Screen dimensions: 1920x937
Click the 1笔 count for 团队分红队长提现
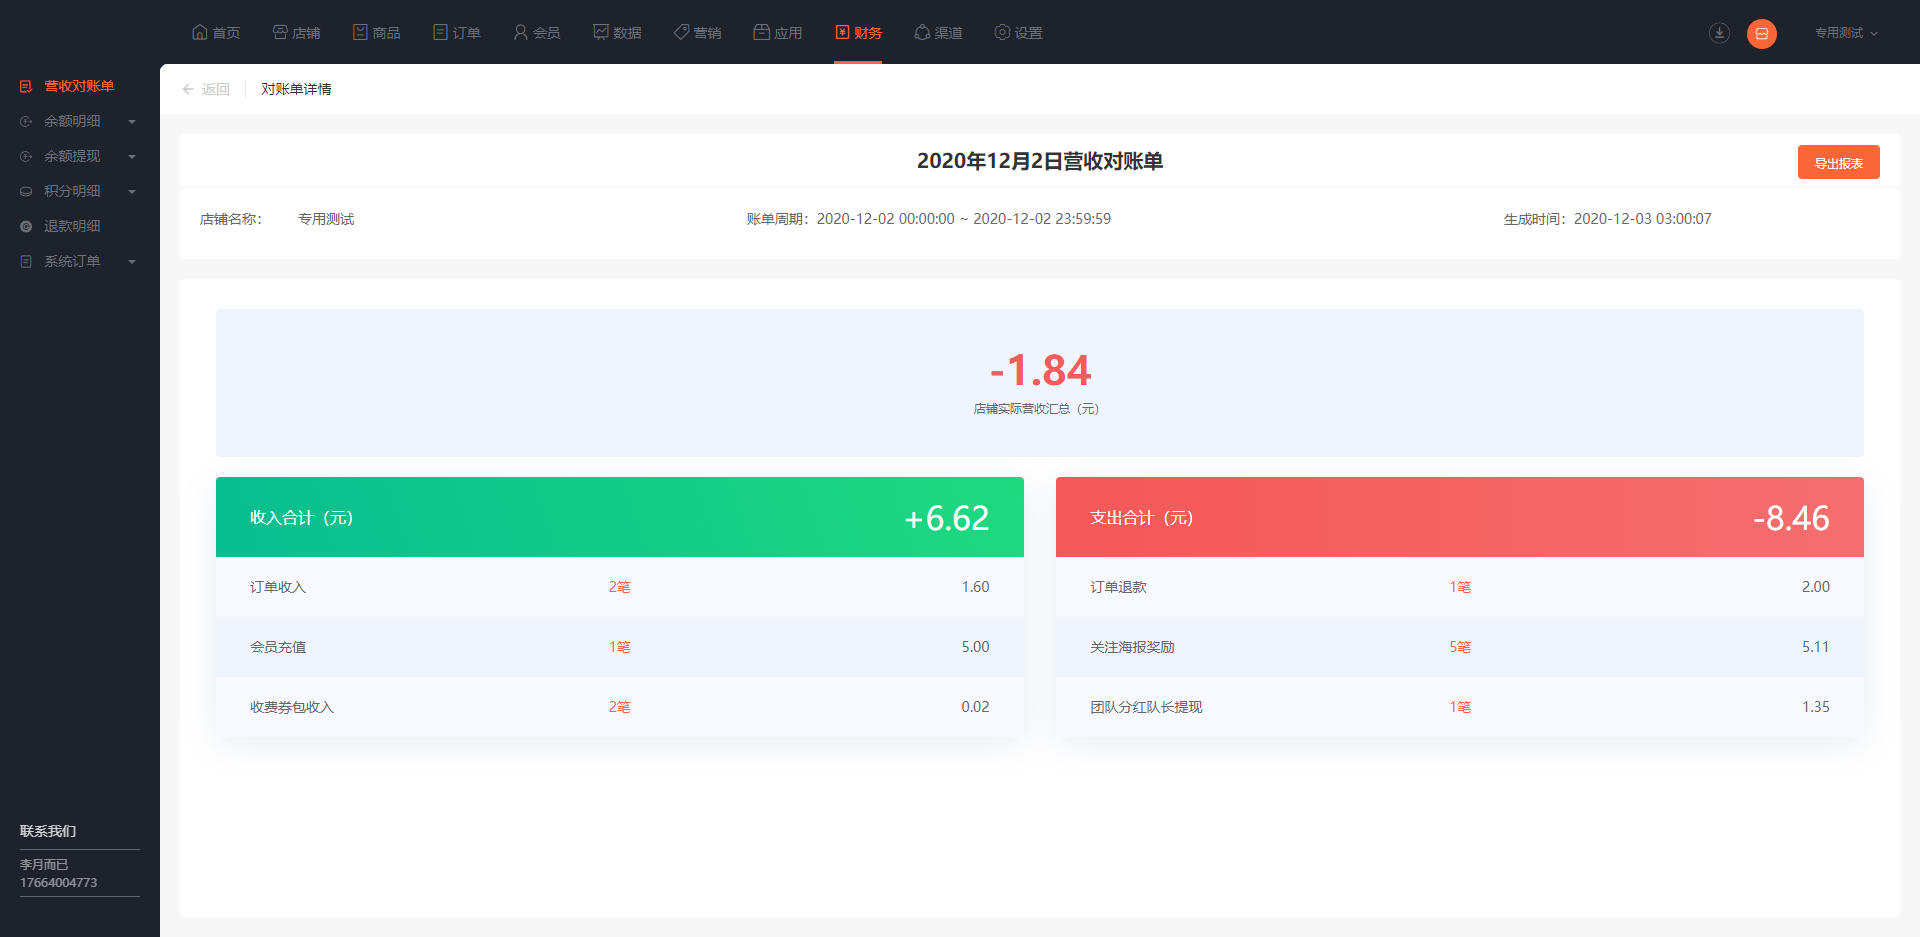pos(1460,707)
